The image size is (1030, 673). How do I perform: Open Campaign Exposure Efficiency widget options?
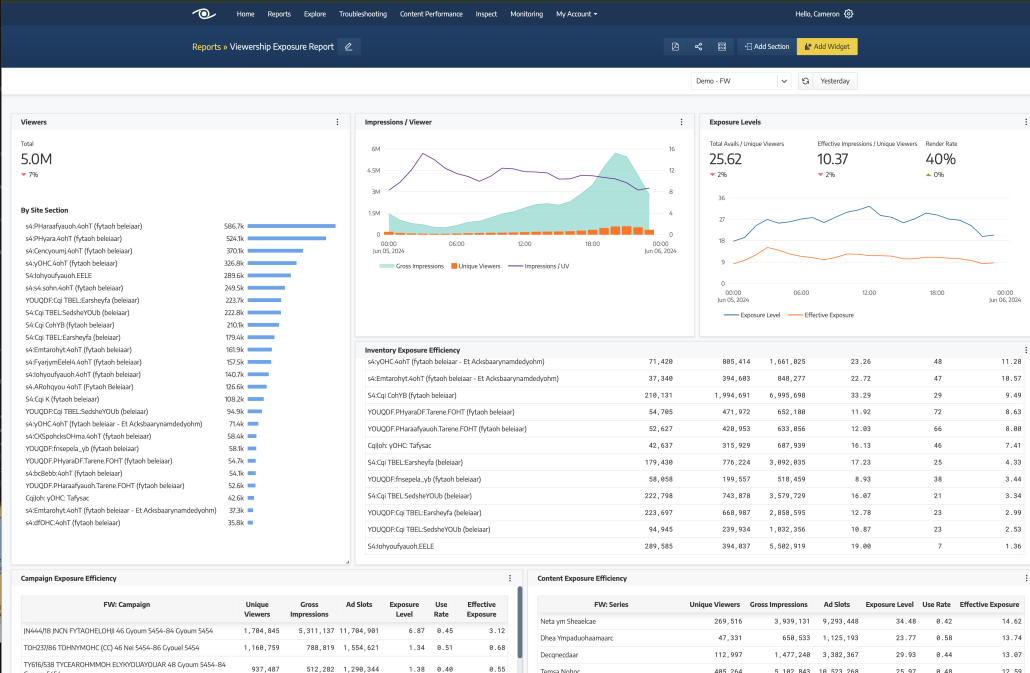coord(510,578)
